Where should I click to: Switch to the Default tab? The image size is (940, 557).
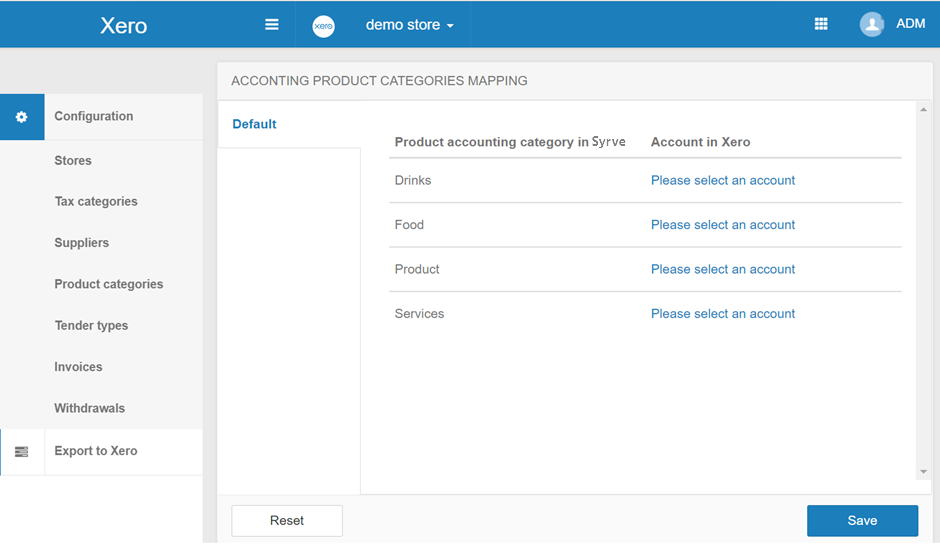point(254,125)
